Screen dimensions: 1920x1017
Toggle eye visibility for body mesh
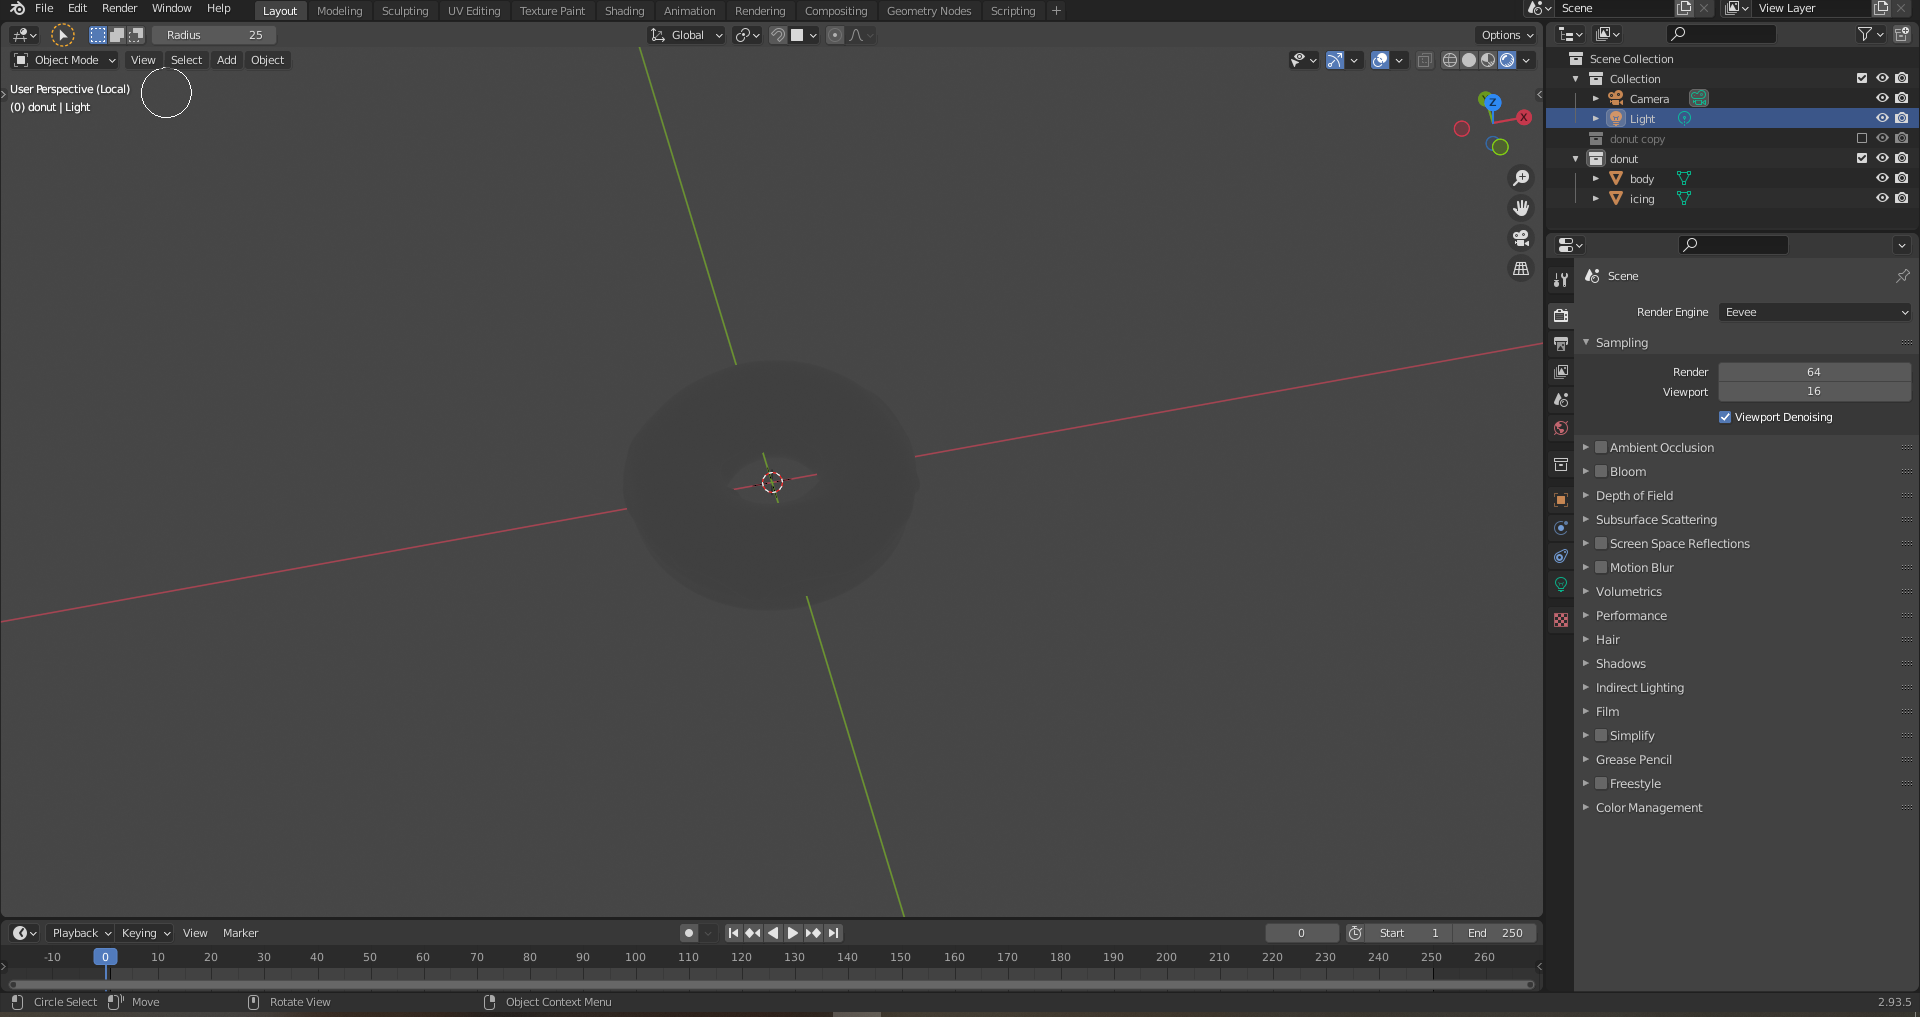pos(1882,178)
